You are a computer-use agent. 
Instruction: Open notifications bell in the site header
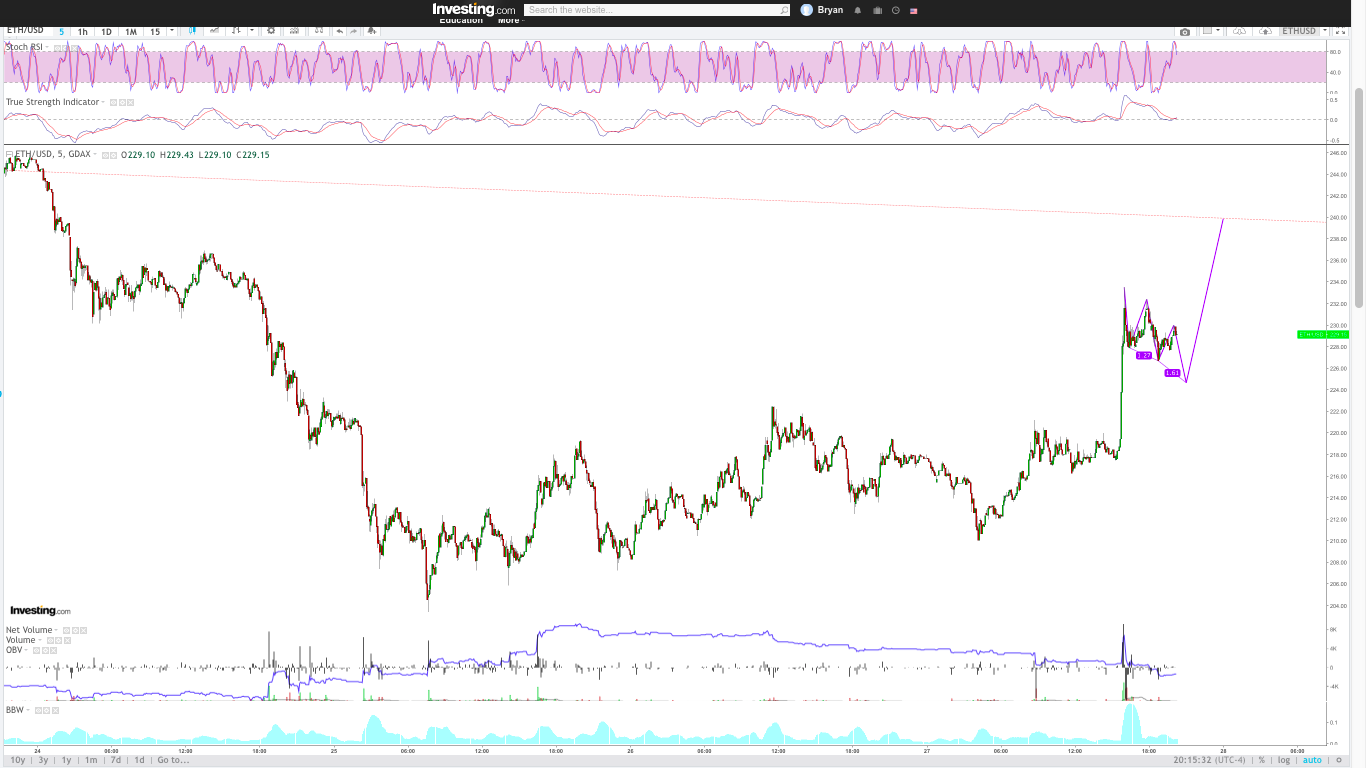click(857, 10)
